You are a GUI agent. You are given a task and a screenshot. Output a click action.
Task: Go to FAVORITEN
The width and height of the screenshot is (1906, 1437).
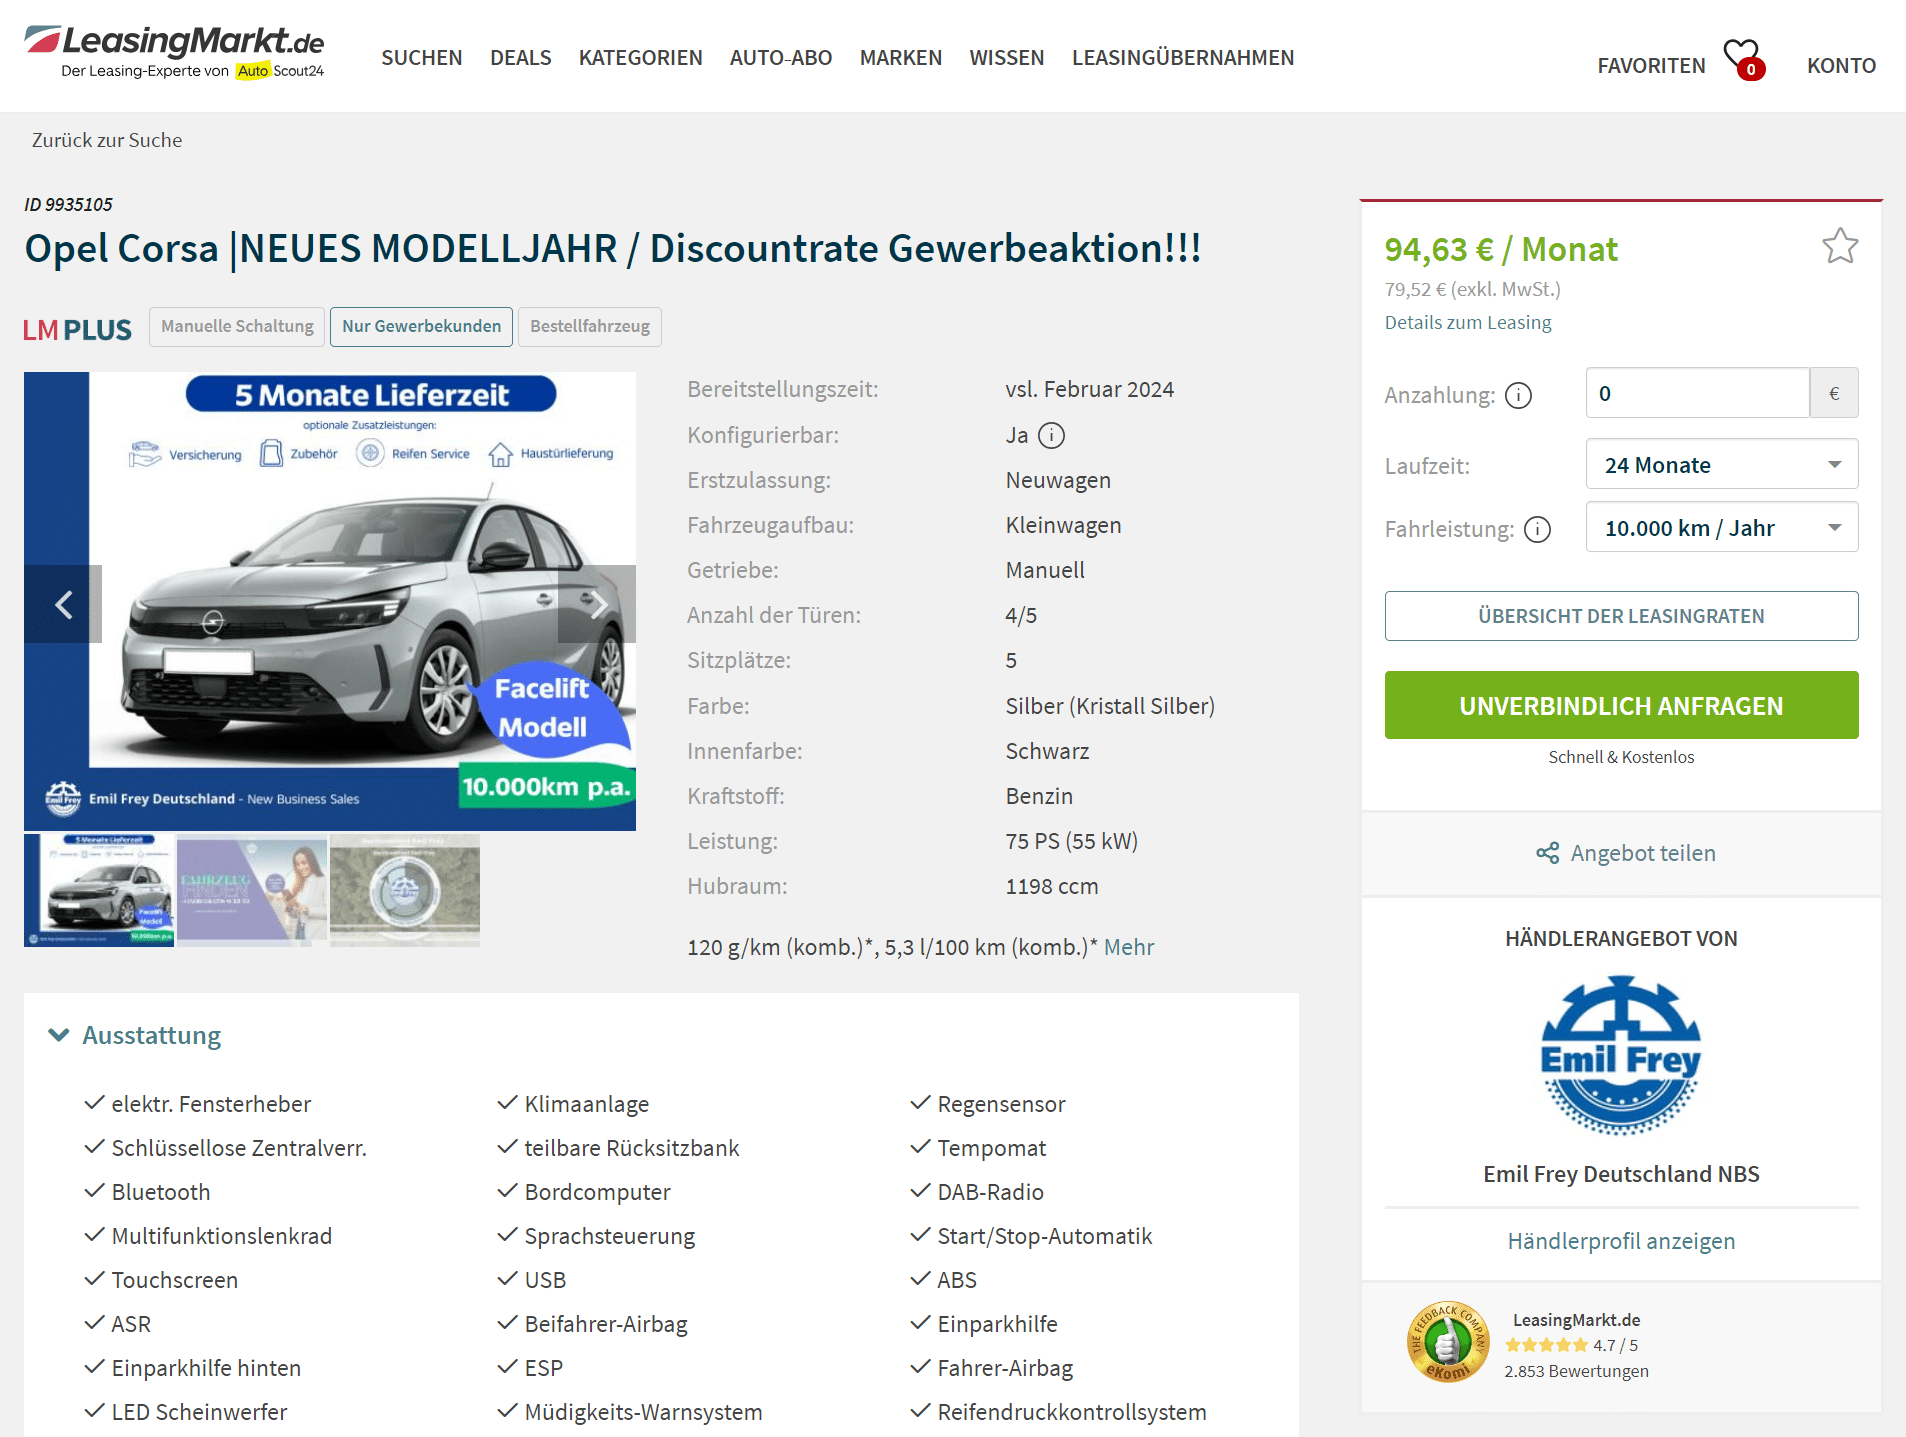click(1651, 66)
